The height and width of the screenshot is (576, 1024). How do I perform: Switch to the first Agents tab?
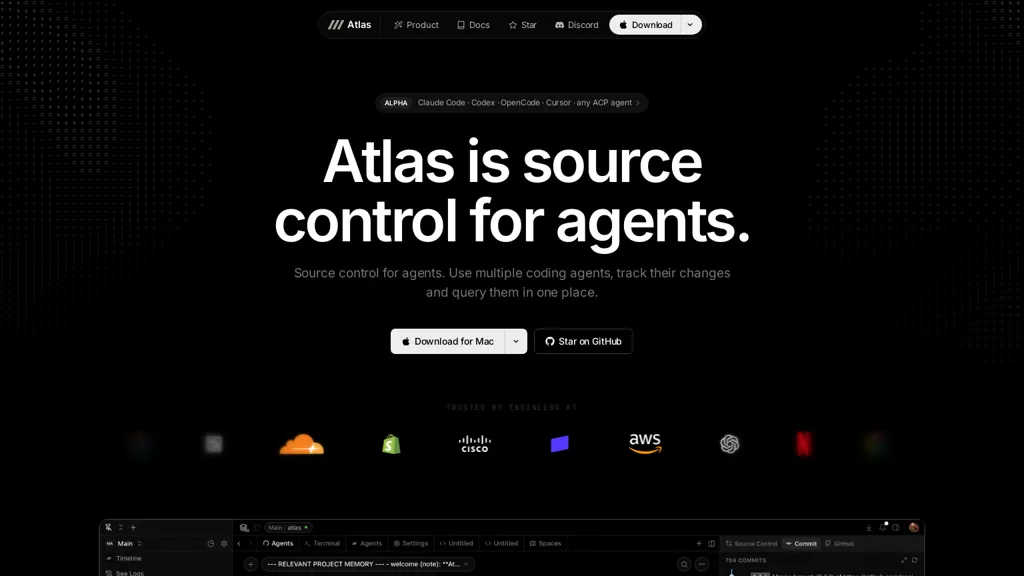(278, 543)
